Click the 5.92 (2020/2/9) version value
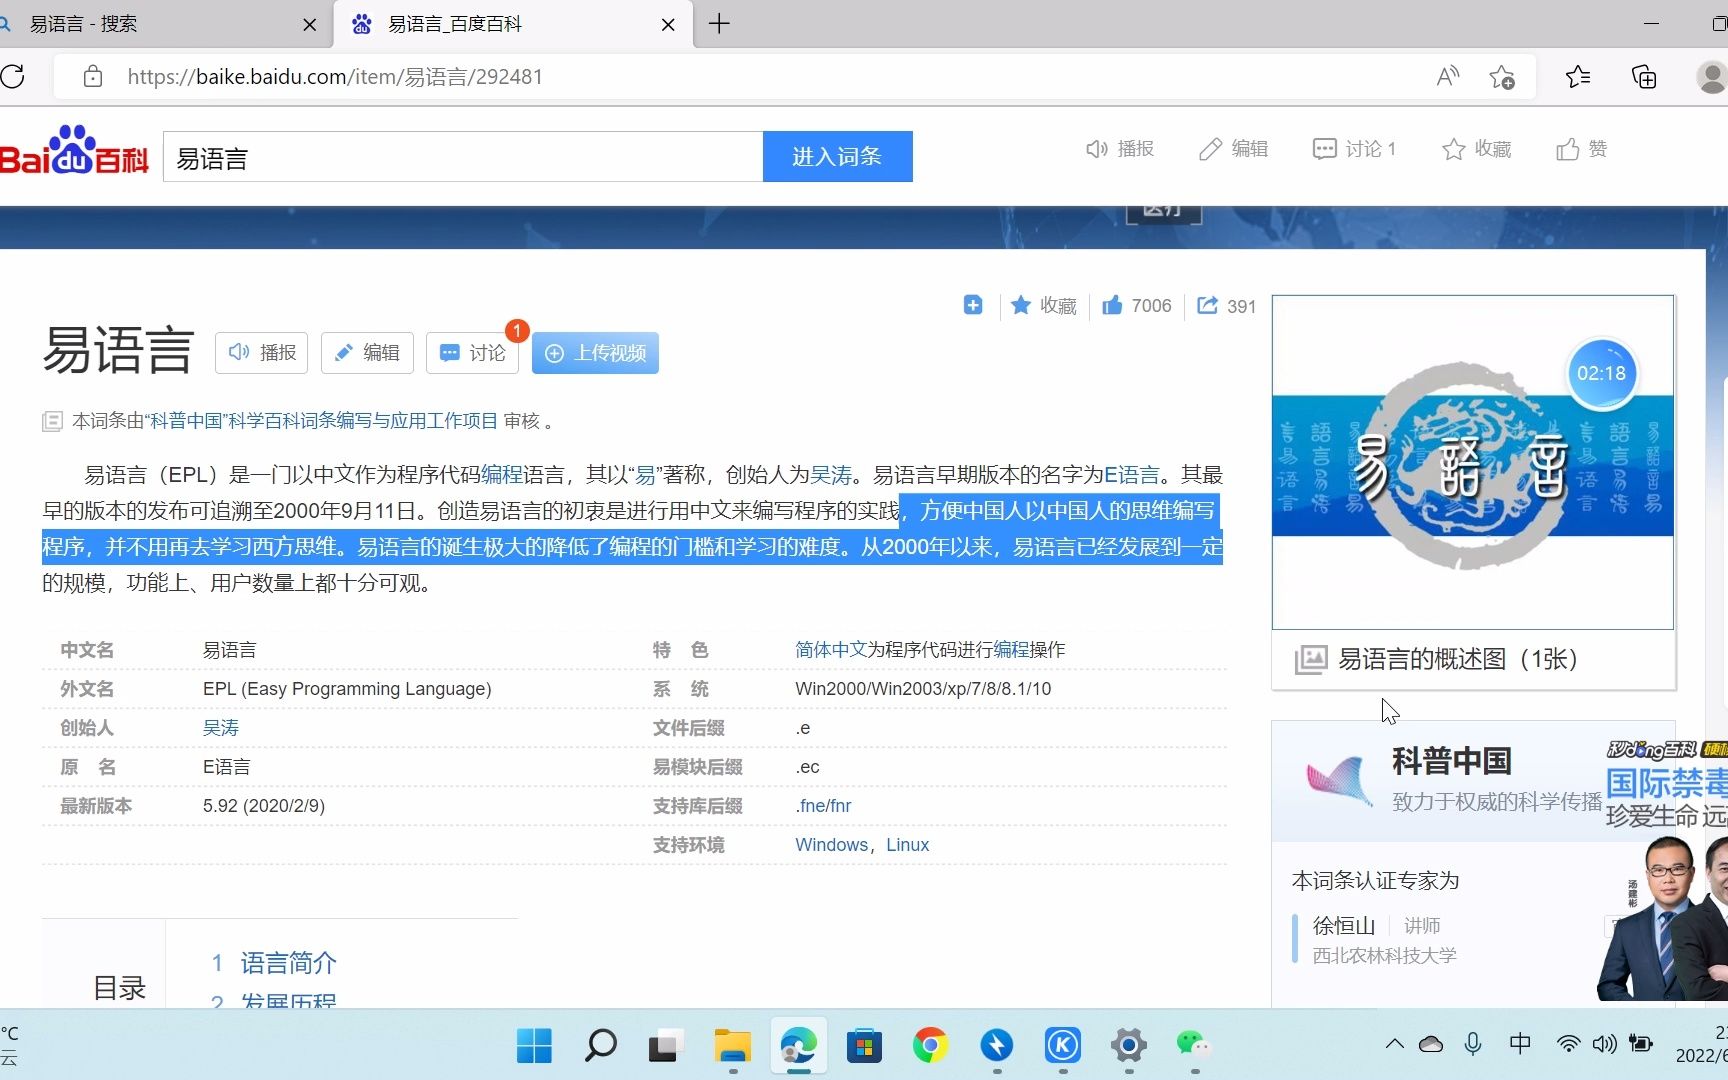Viewport: 1728px width, 1080px height. coord(264,806)
